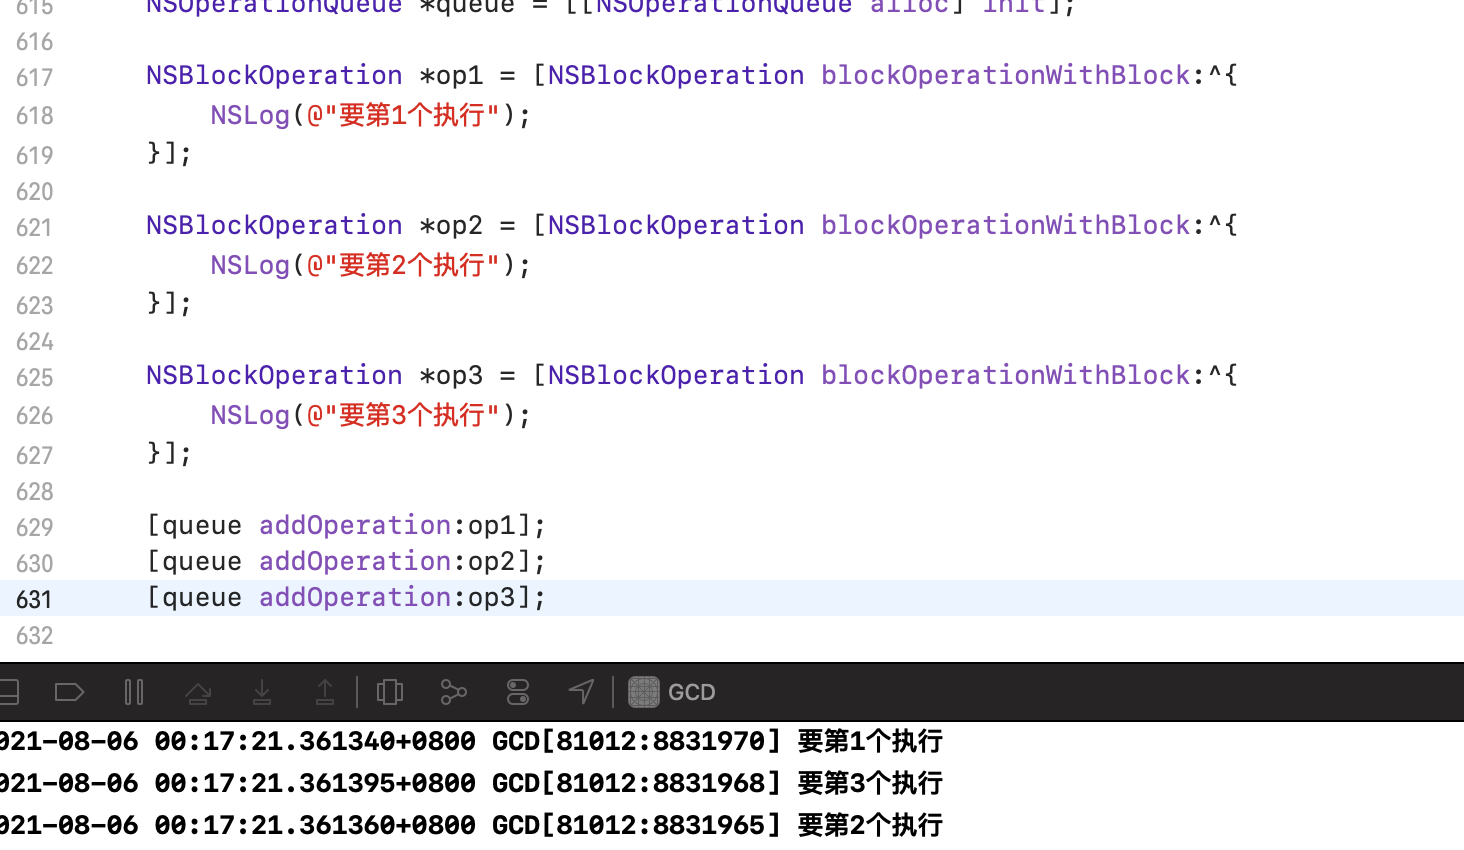Click line number 630 in gutter
1464x850 pixels.
tap(34, 563)
